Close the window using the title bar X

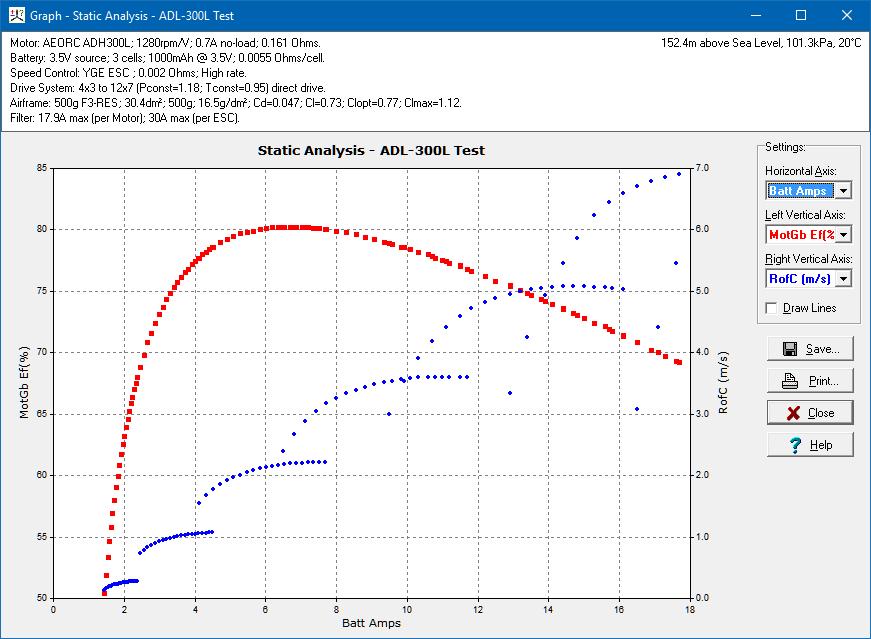[x=847, y=15]
